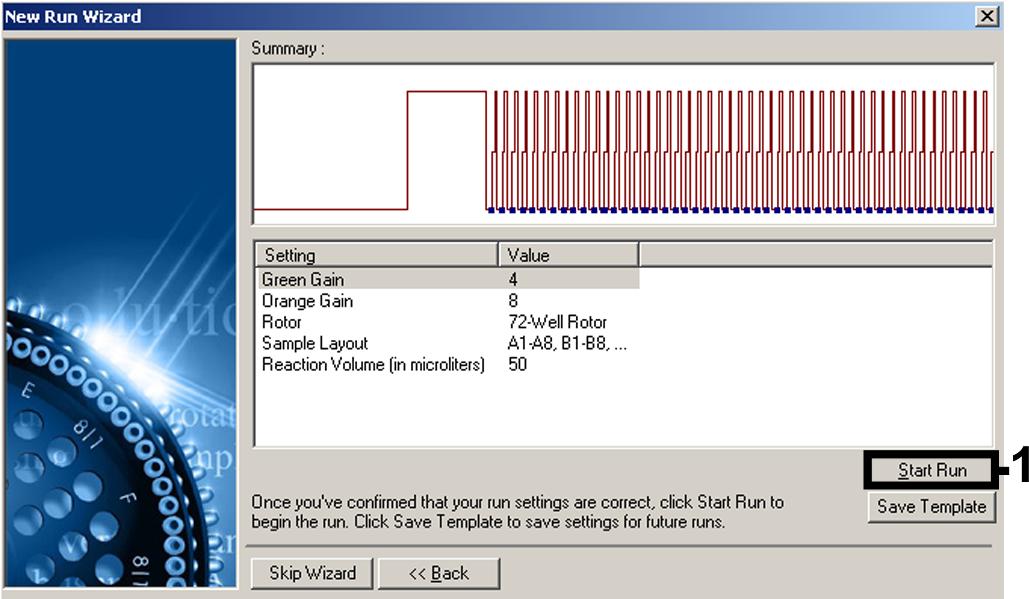Click the Orange Gain value 8

click(513, 300)
